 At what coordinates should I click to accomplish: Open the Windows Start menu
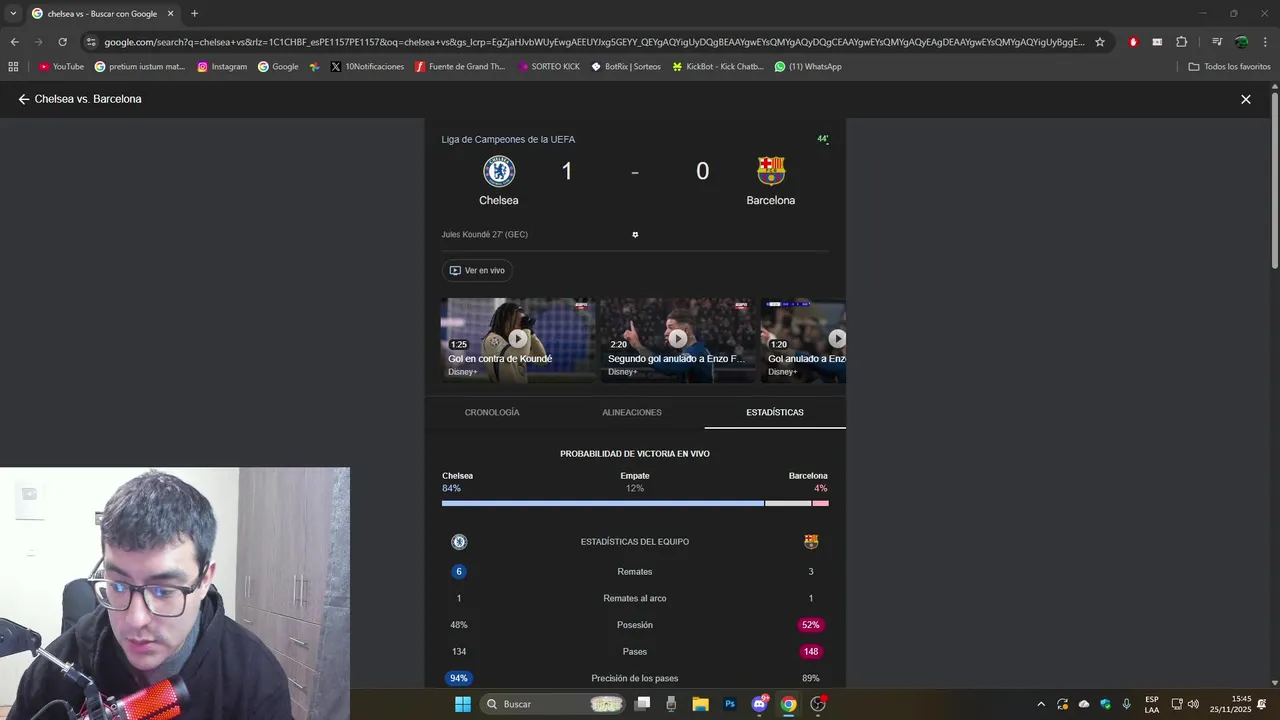click(x=463, y=704)
